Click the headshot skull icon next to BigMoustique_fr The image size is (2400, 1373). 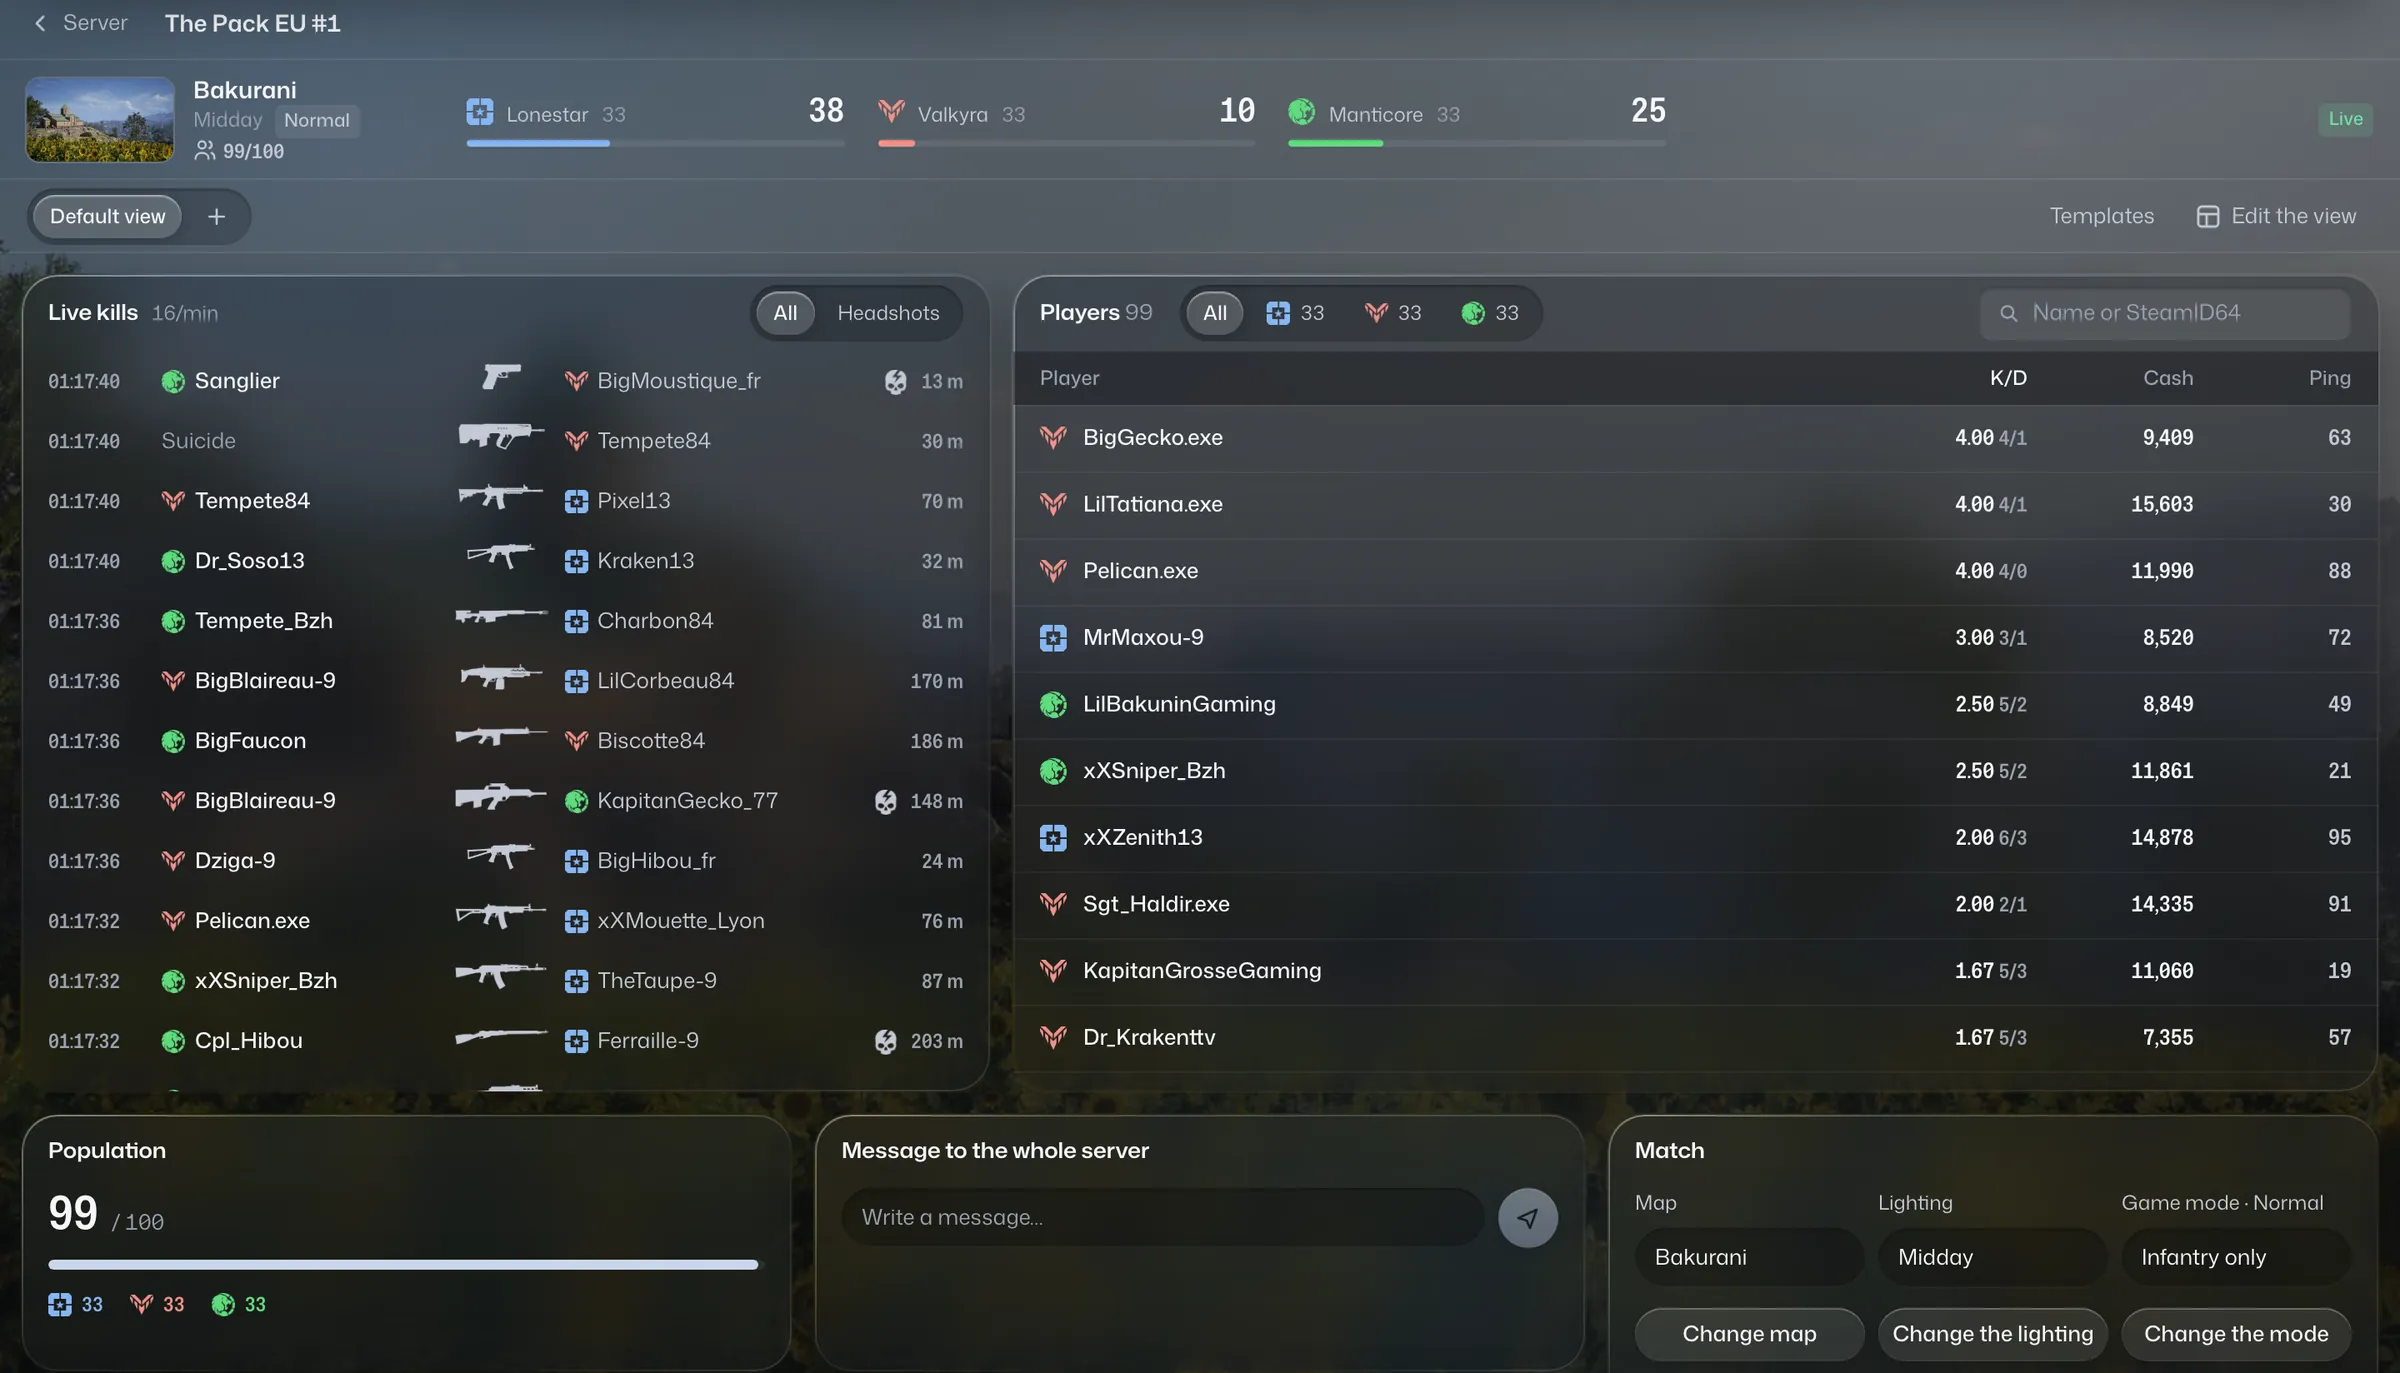point(895,381)
